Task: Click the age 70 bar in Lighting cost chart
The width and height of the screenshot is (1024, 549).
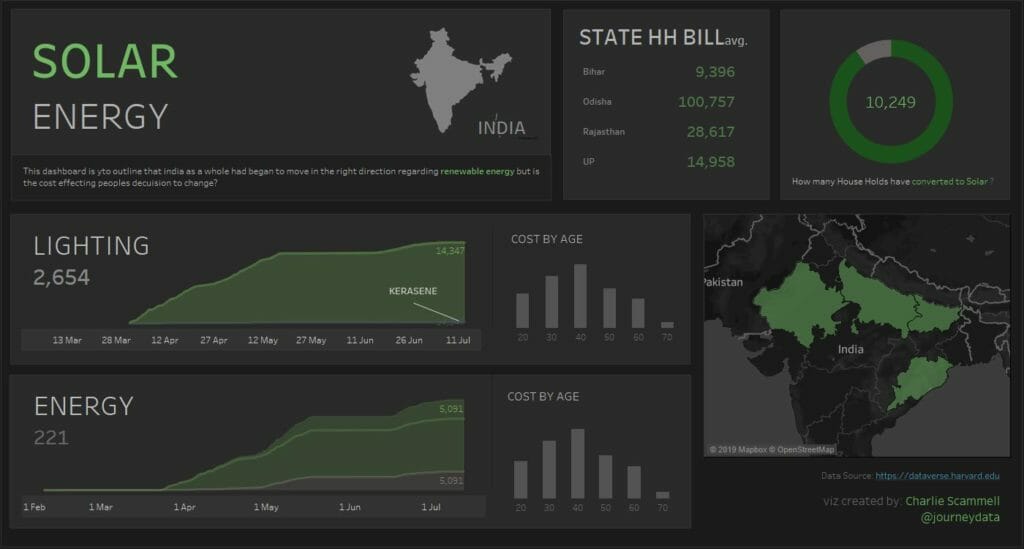Action: click(x=667, y=325)
